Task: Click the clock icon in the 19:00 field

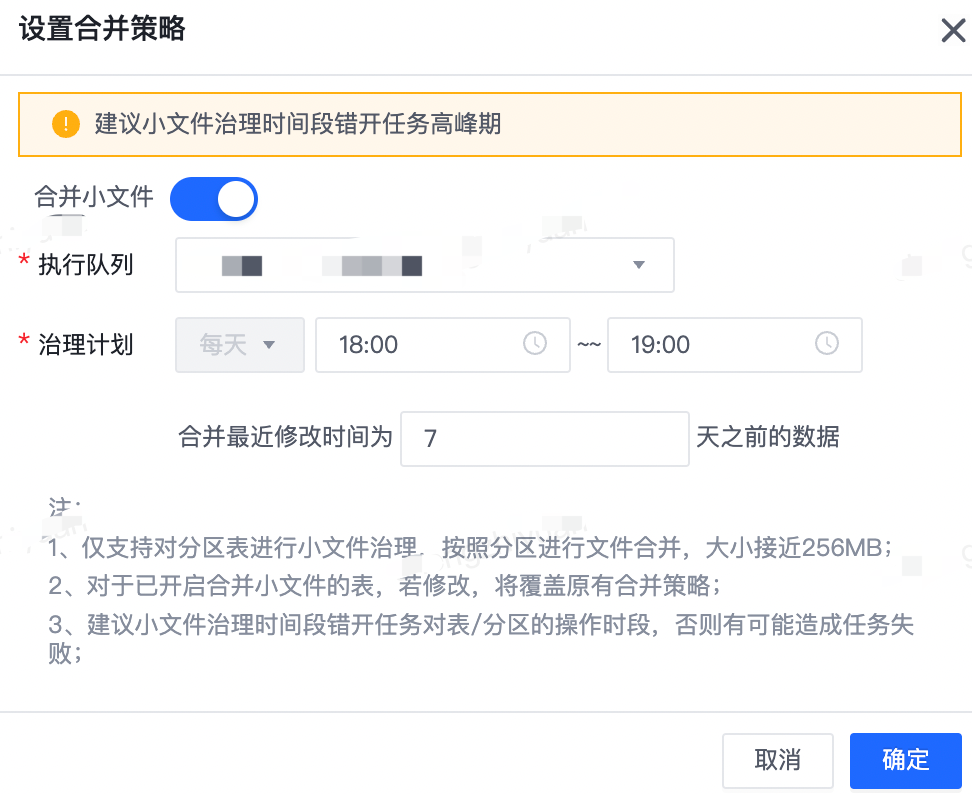Action: point(827,344)
